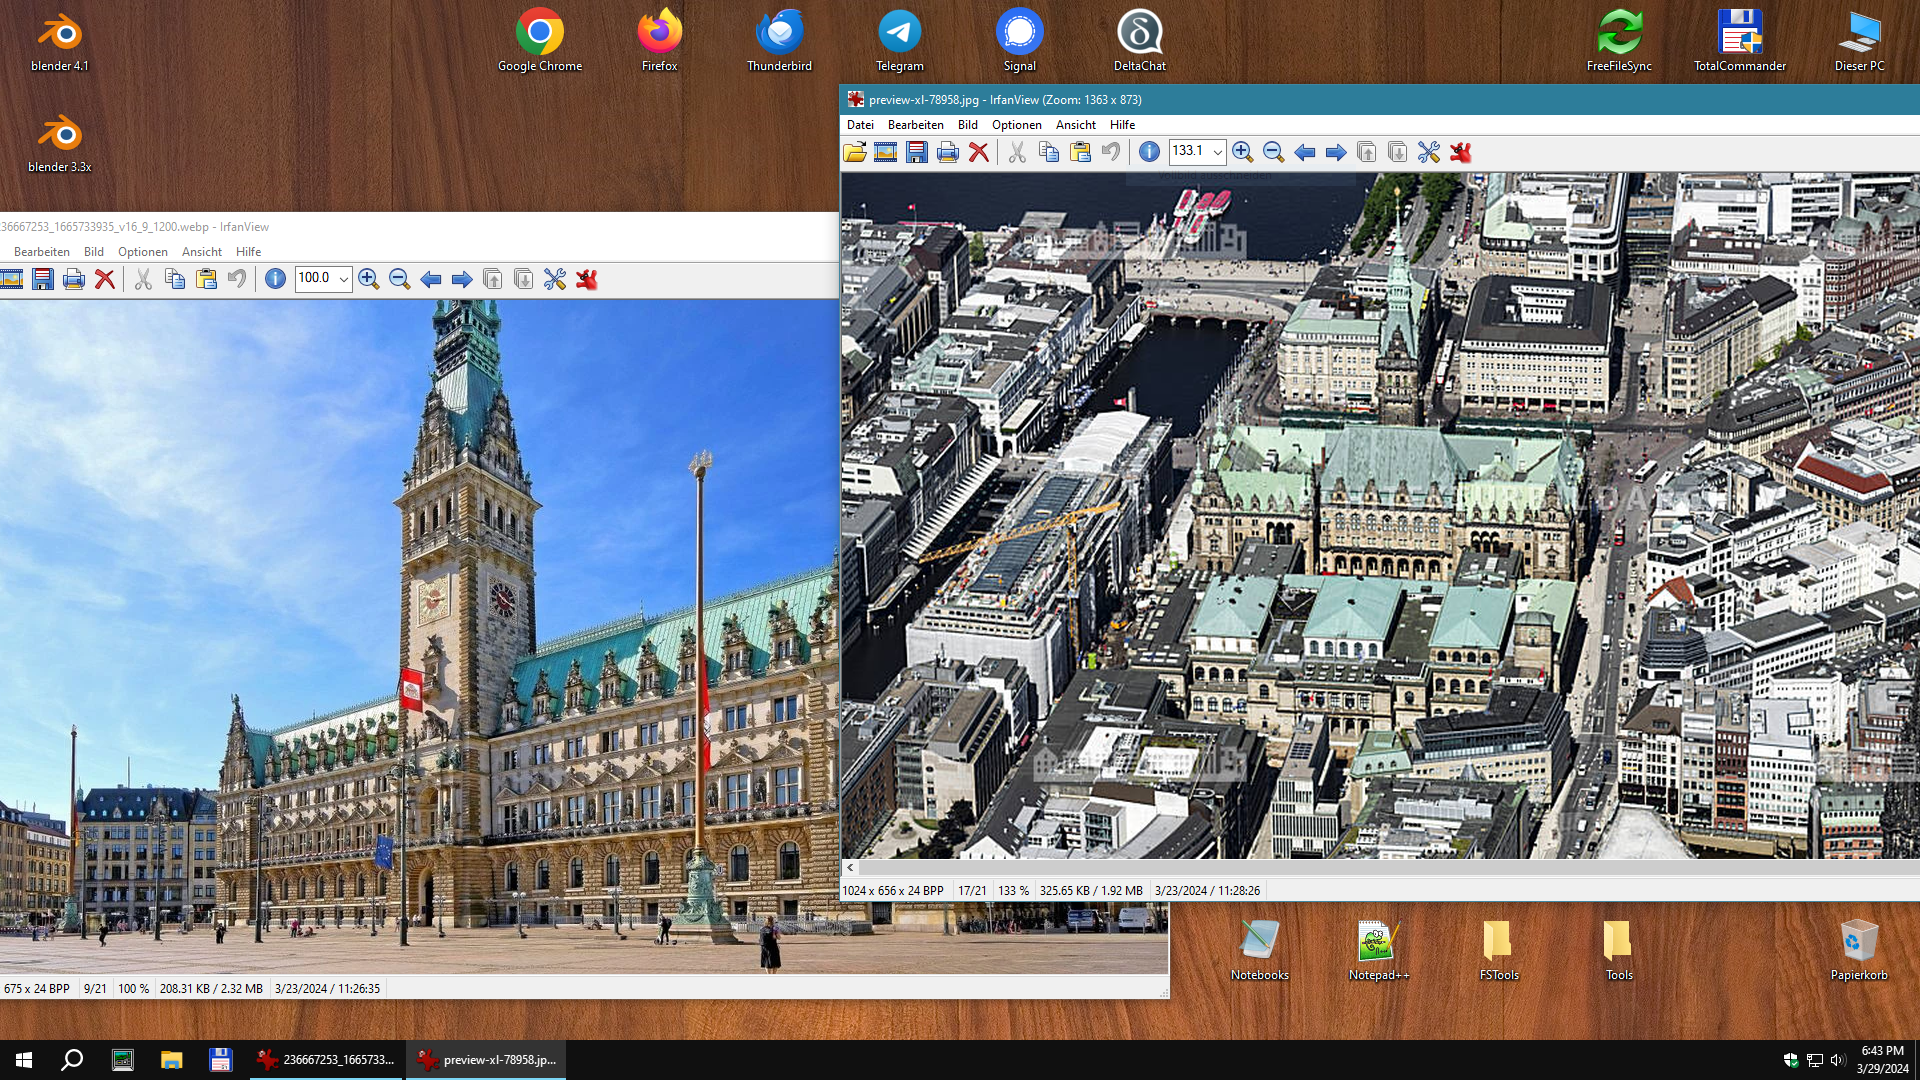This screenshot has width=1920, height=1080.
Task: Show image info in preview-xl window
Action: point(1149,152)
